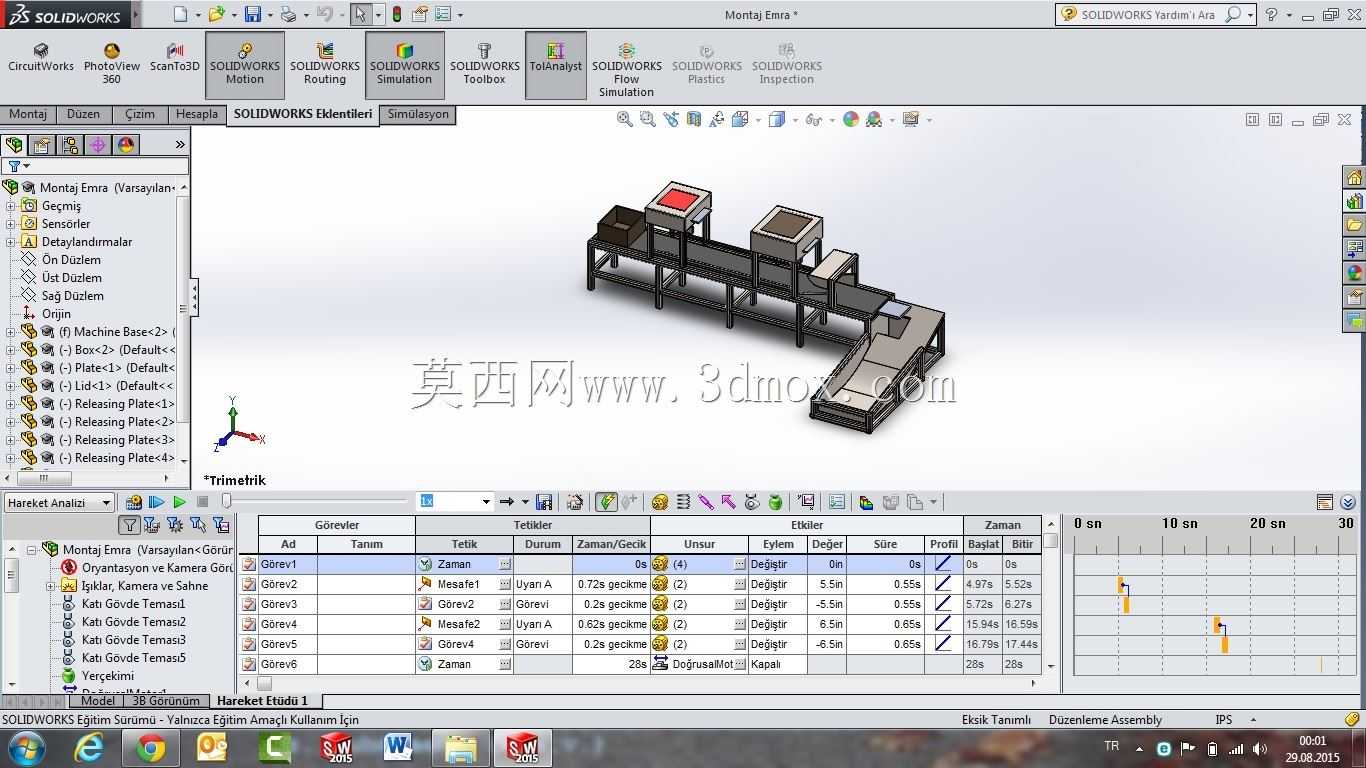Image resolution: width=1366 pixels, height=768 pixels.
Task: Open Motion Study Properties icon
Action: pyautogui.click(x=837, y=502)
